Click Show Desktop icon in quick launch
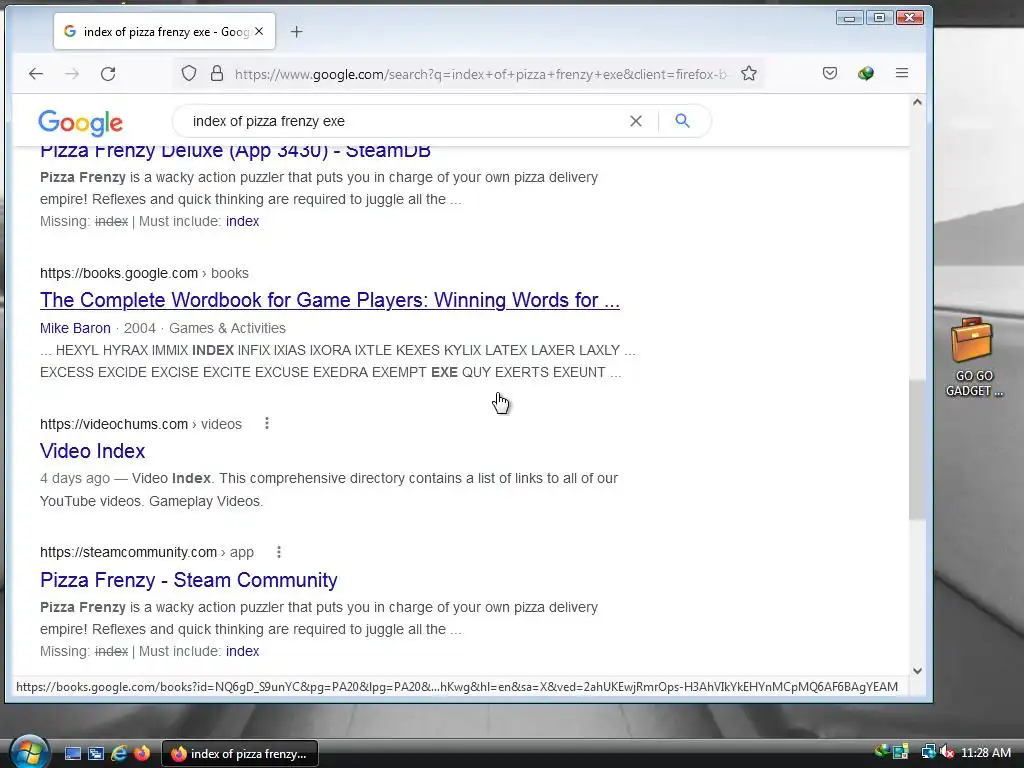This screenshot has width=1024, height=768. (72, 754)
